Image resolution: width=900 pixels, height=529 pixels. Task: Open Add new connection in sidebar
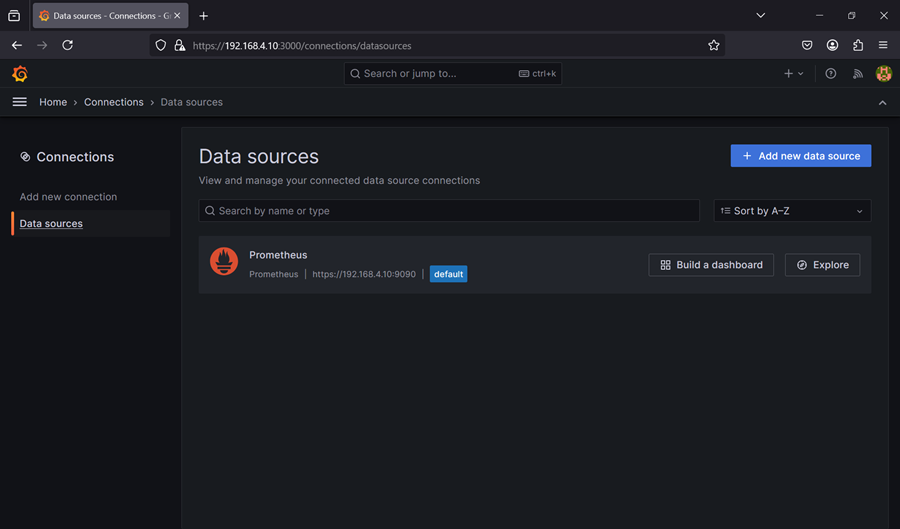click(x=68, y=197)
